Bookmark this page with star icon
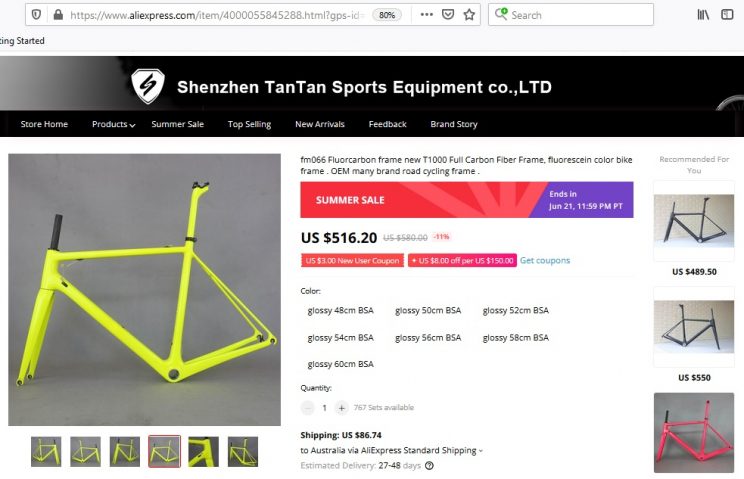744x479 pixels. (469, 15)
